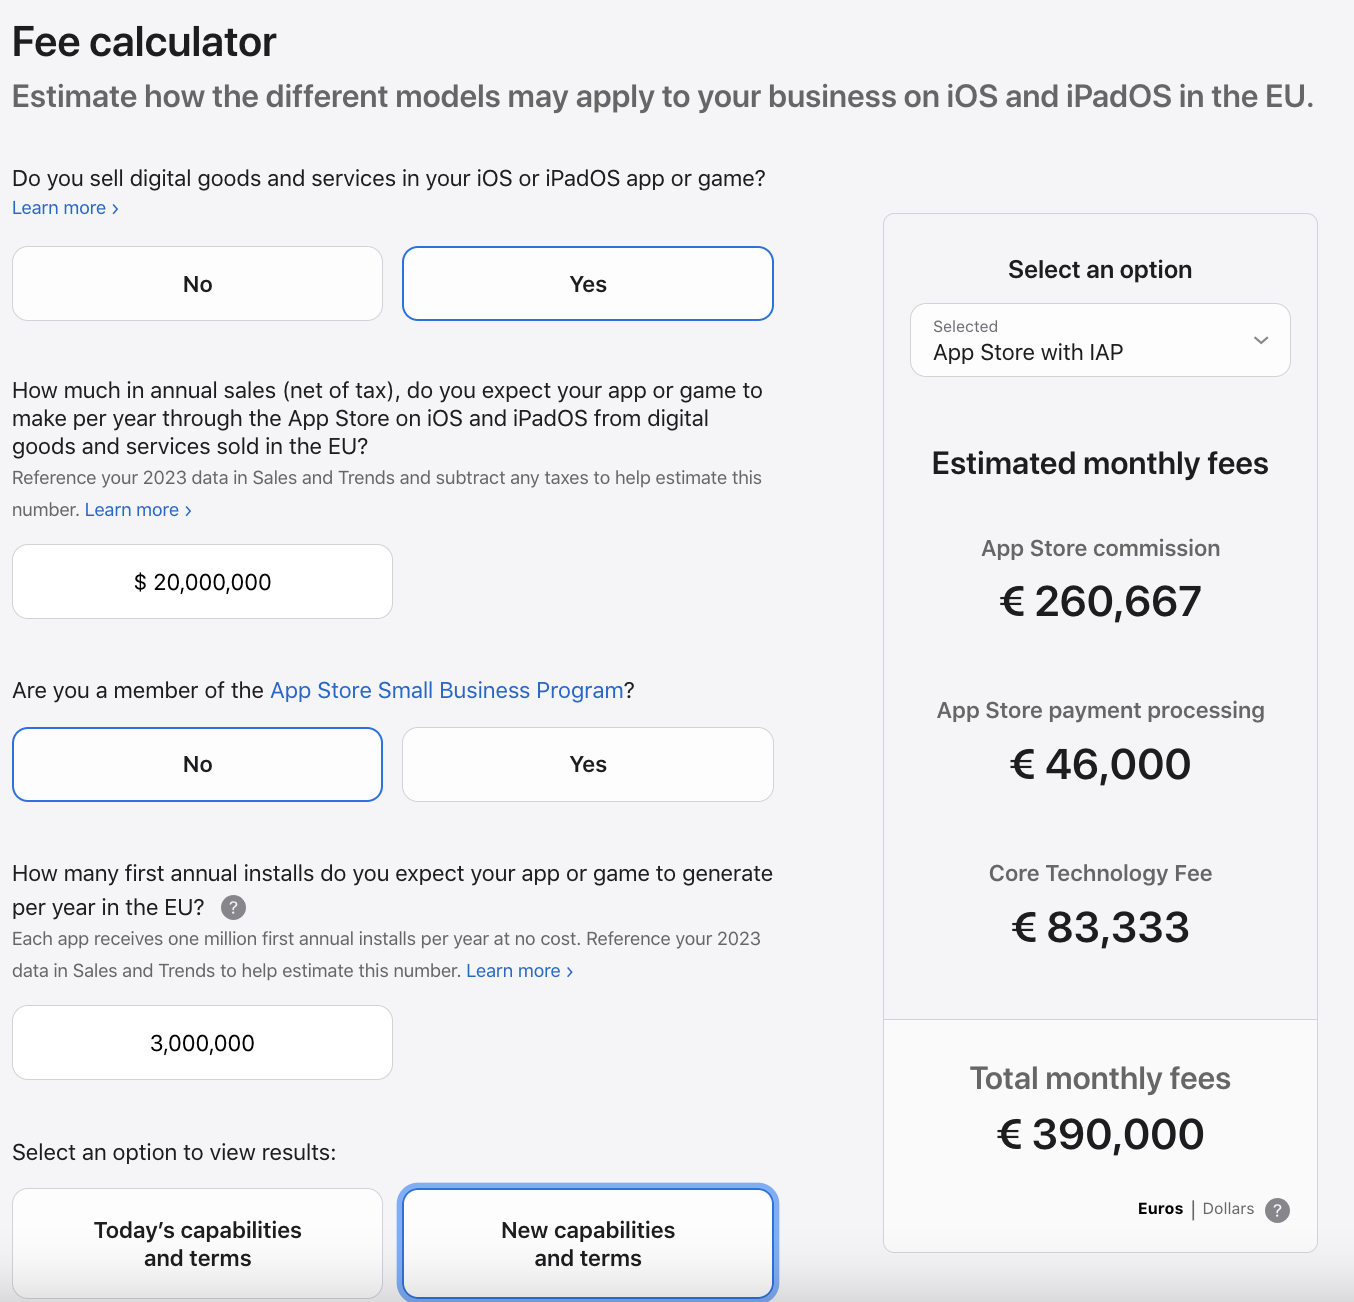Open Learn more under digital goods question
Viewport: 1354px width, 1302px height.
[x=65, y=208]
